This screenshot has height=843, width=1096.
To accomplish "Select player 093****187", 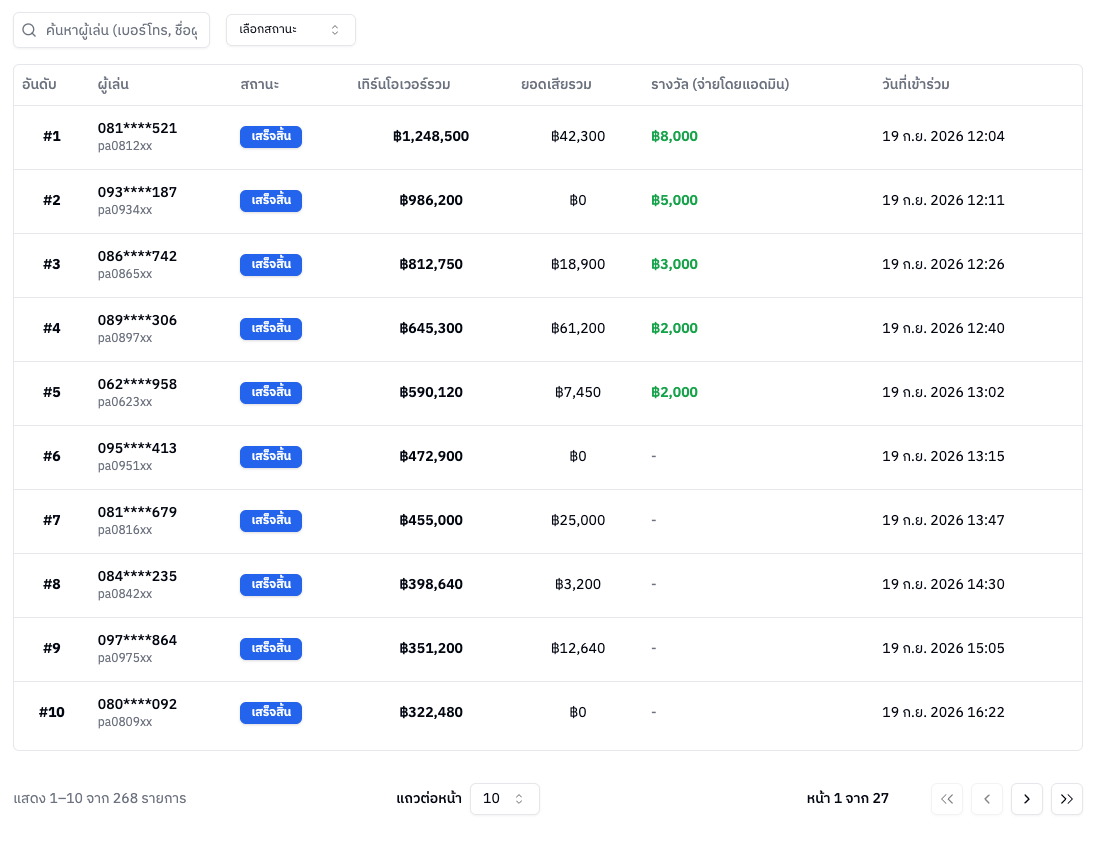I will (x=138, y=192).
